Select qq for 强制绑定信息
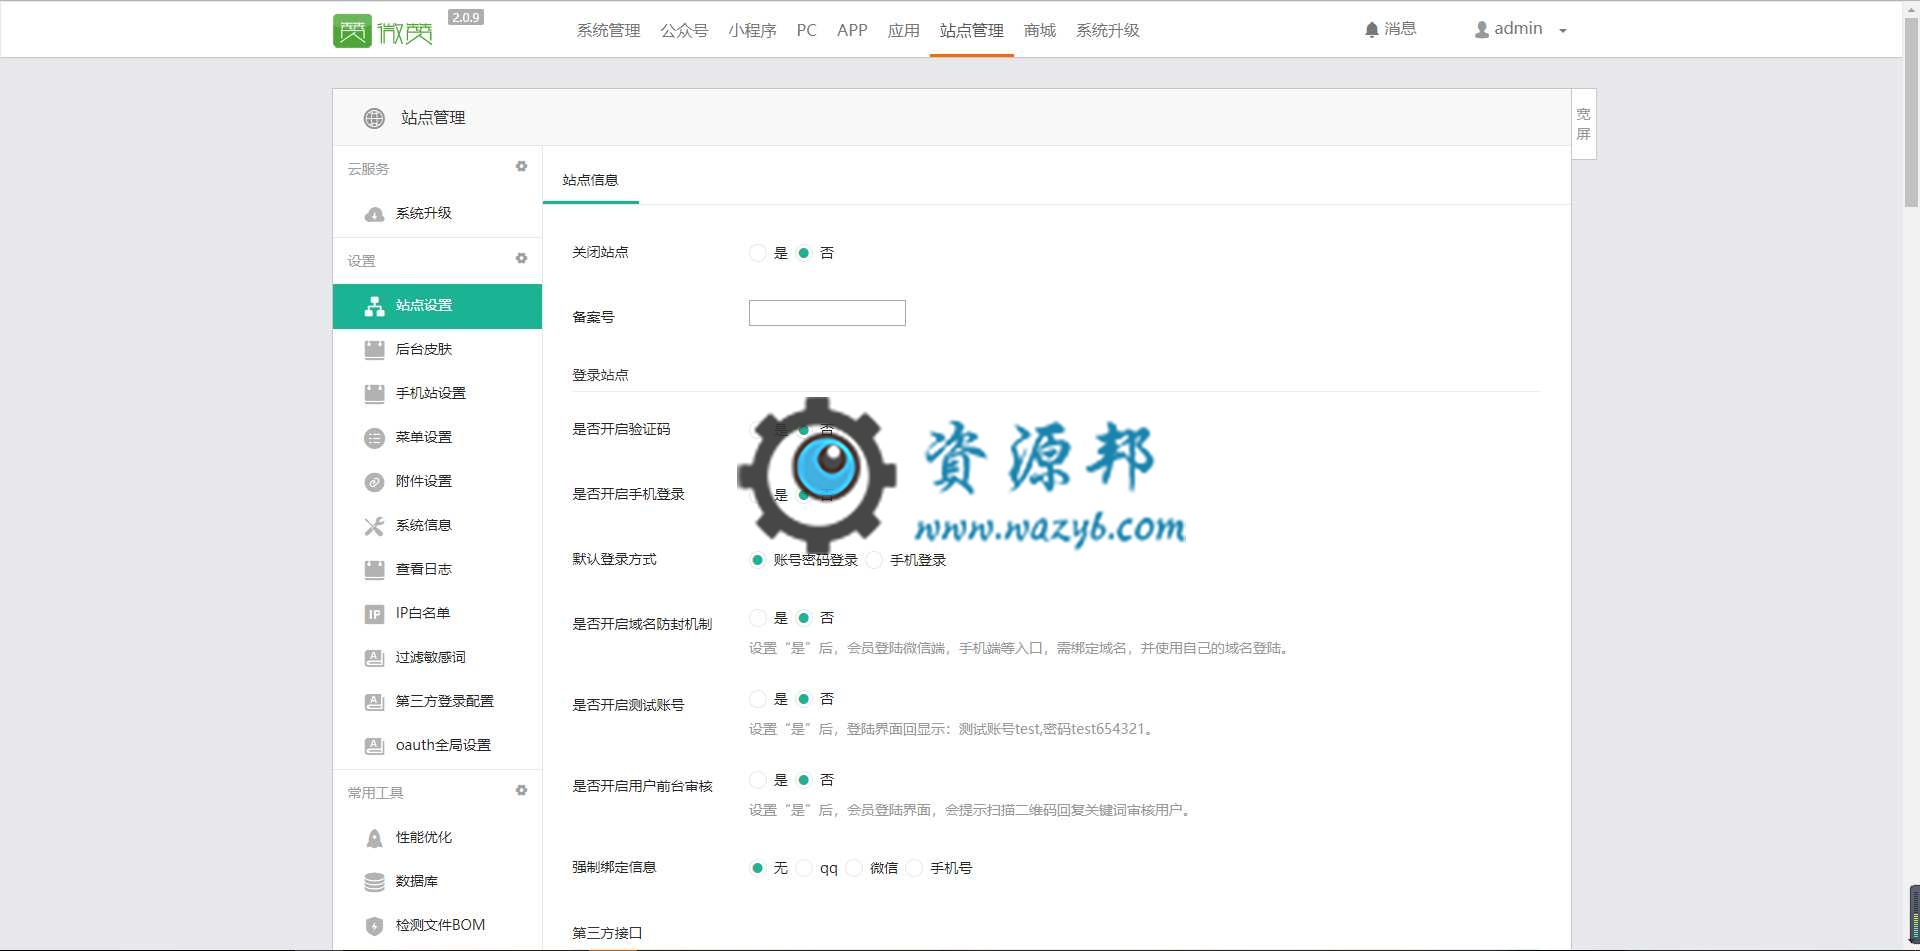 coord(805,868)
